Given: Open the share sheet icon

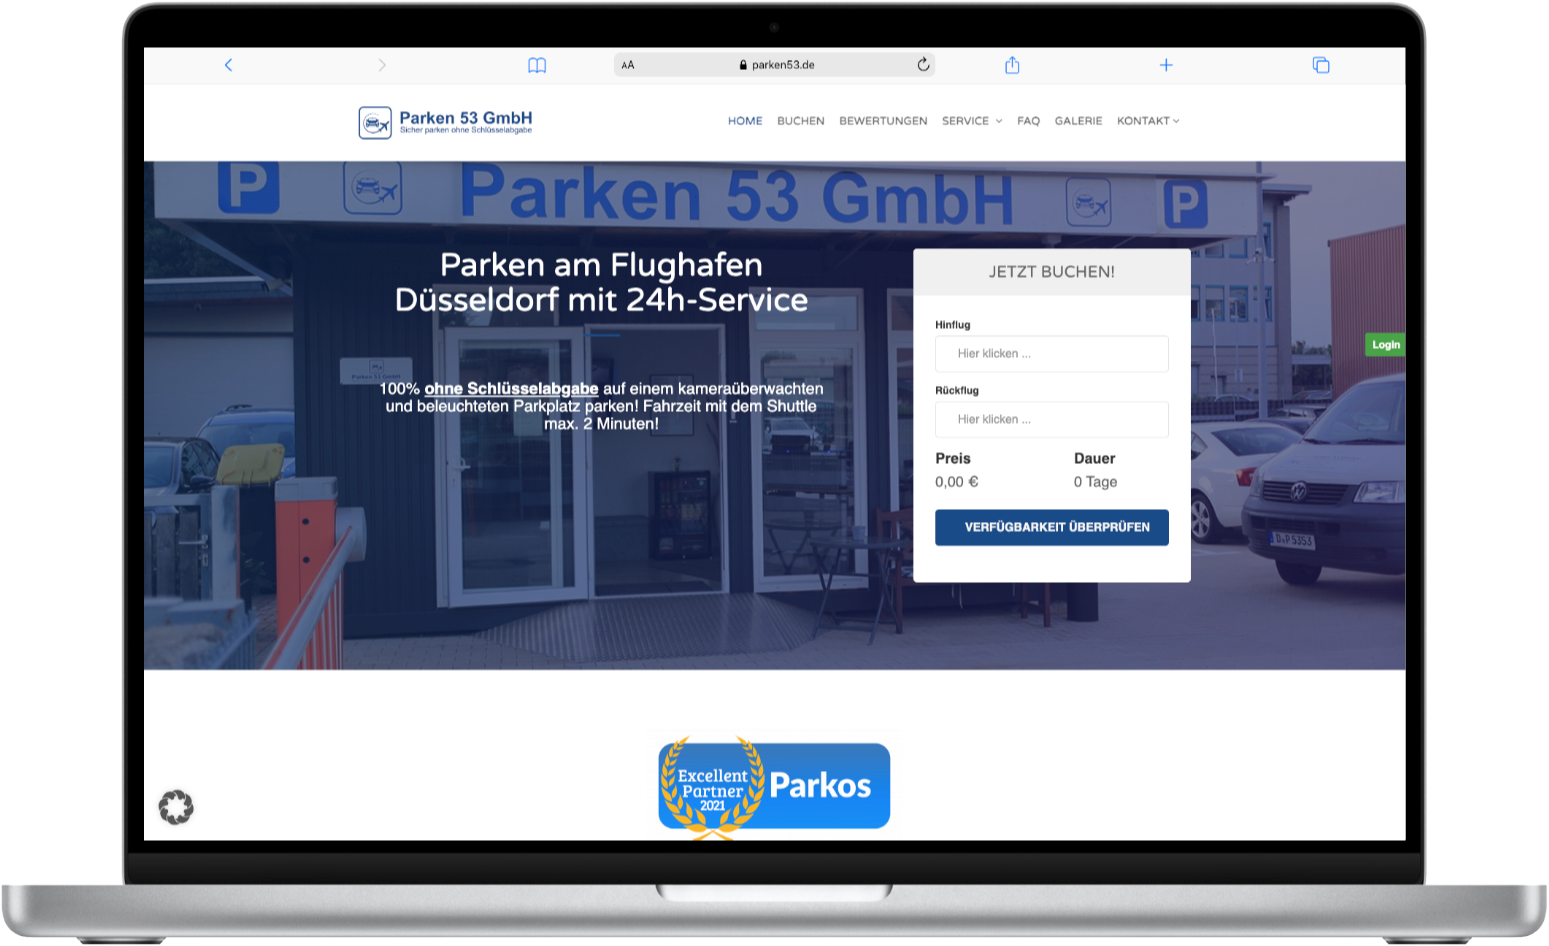Looking at the screenshot, I should tap(1012, 65).
